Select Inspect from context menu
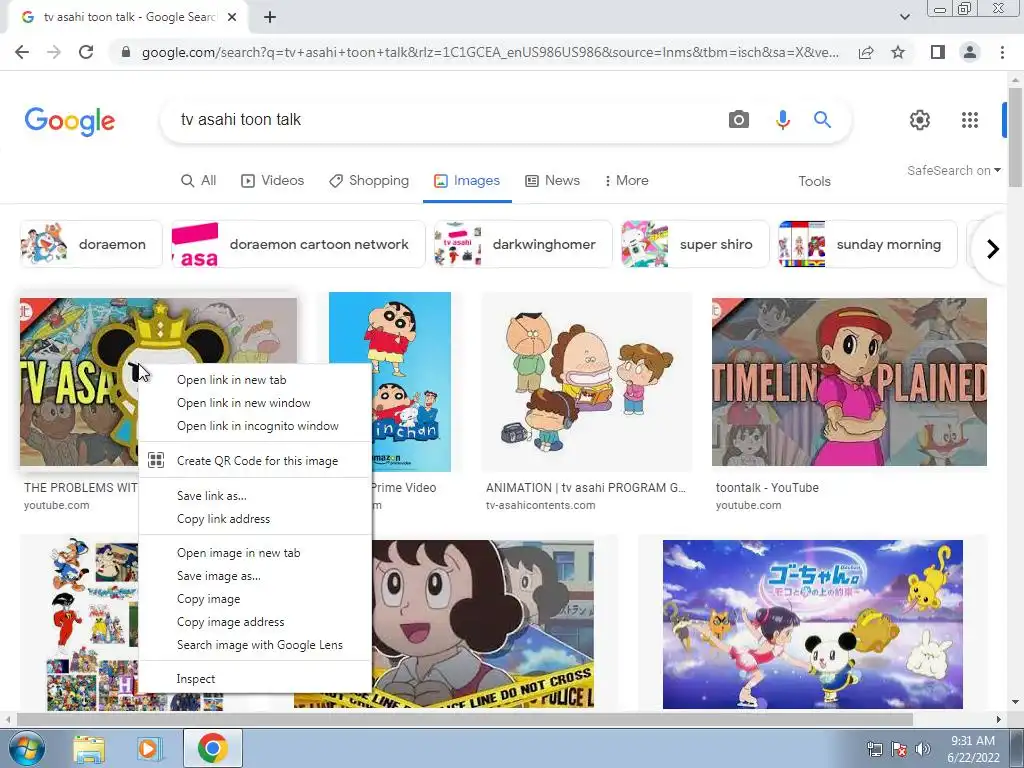 [x=255, y=679]
